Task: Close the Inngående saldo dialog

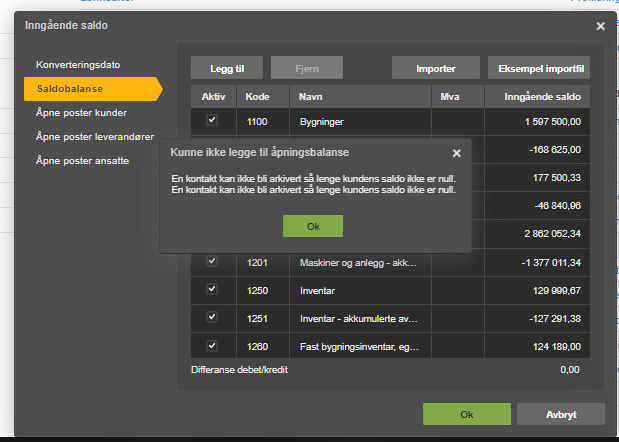Action: pos(600,26)
